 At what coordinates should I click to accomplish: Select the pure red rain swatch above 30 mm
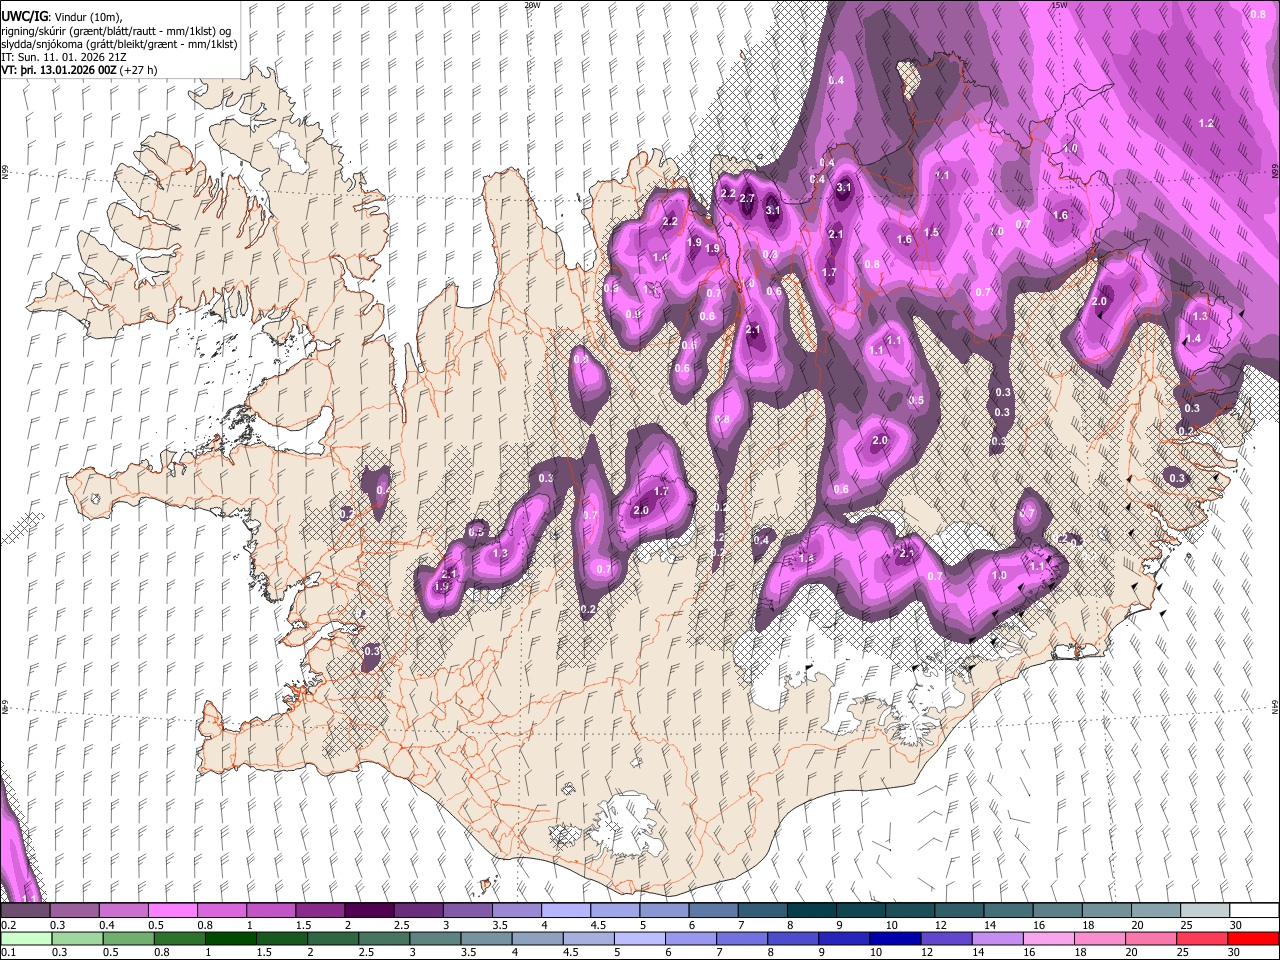pyautogui.click(x=1254, y=938)
